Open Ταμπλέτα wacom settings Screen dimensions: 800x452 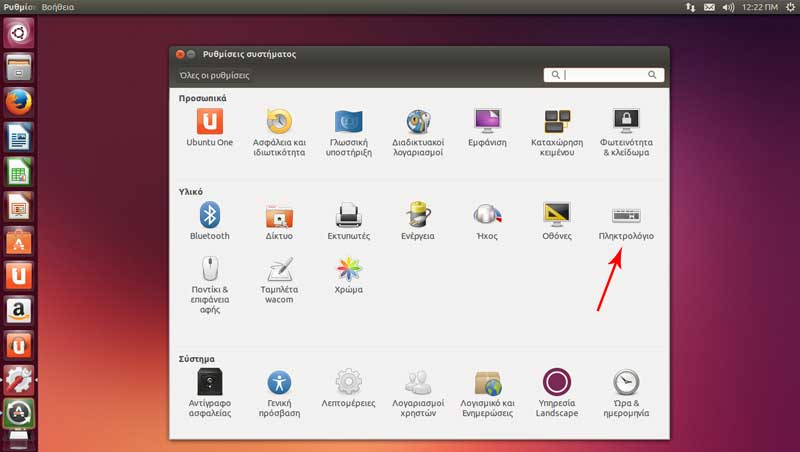coord(279,280)
